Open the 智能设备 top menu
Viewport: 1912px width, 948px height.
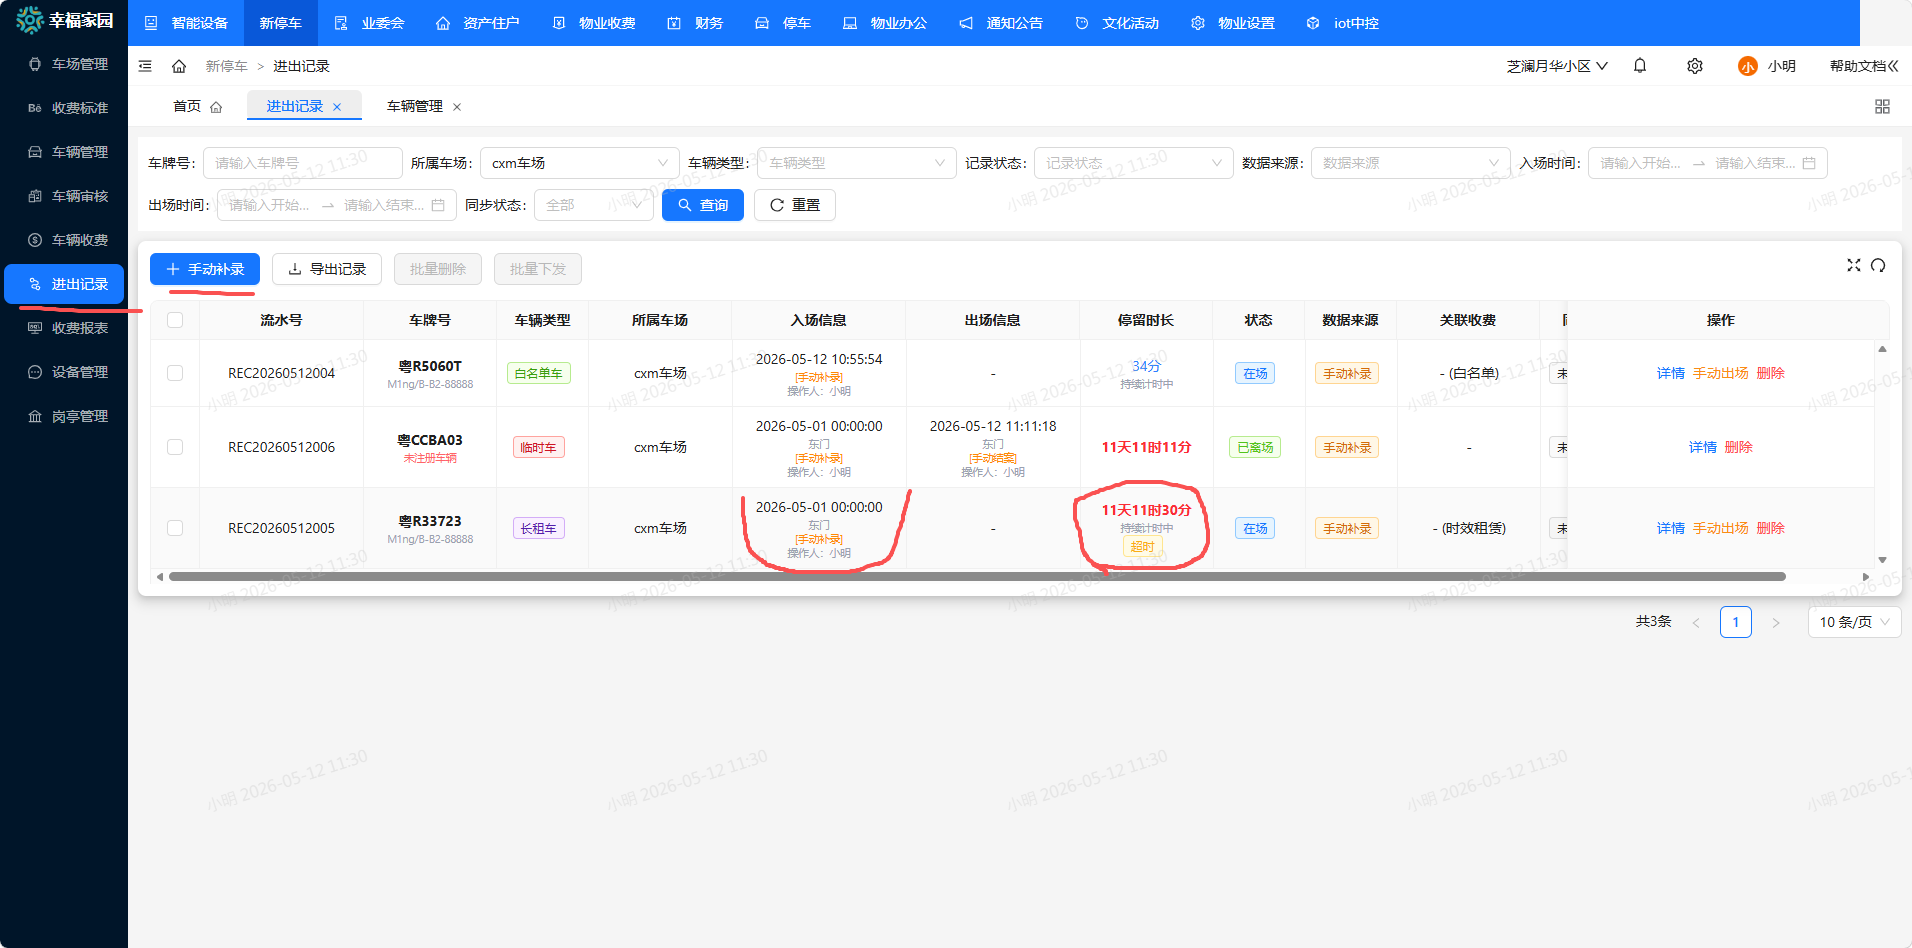pyautogui.click(x=186, y=23)
